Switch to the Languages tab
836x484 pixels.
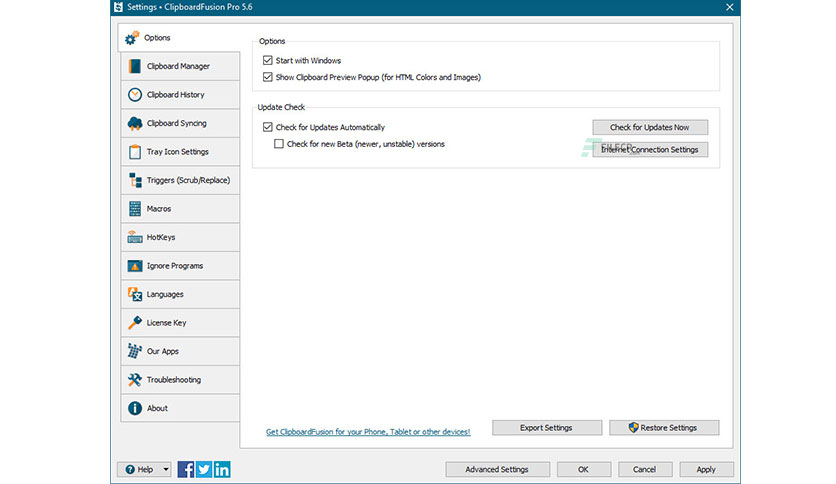pyautogui.click(x=180, y=294)
